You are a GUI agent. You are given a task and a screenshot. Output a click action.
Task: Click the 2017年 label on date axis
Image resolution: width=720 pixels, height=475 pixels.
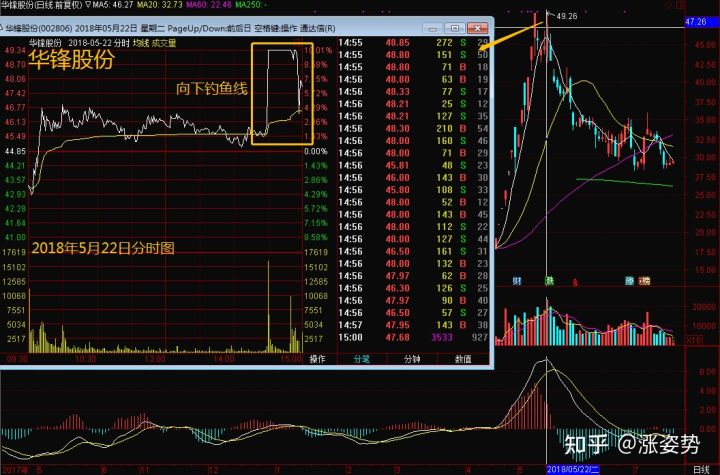(15, 470)
